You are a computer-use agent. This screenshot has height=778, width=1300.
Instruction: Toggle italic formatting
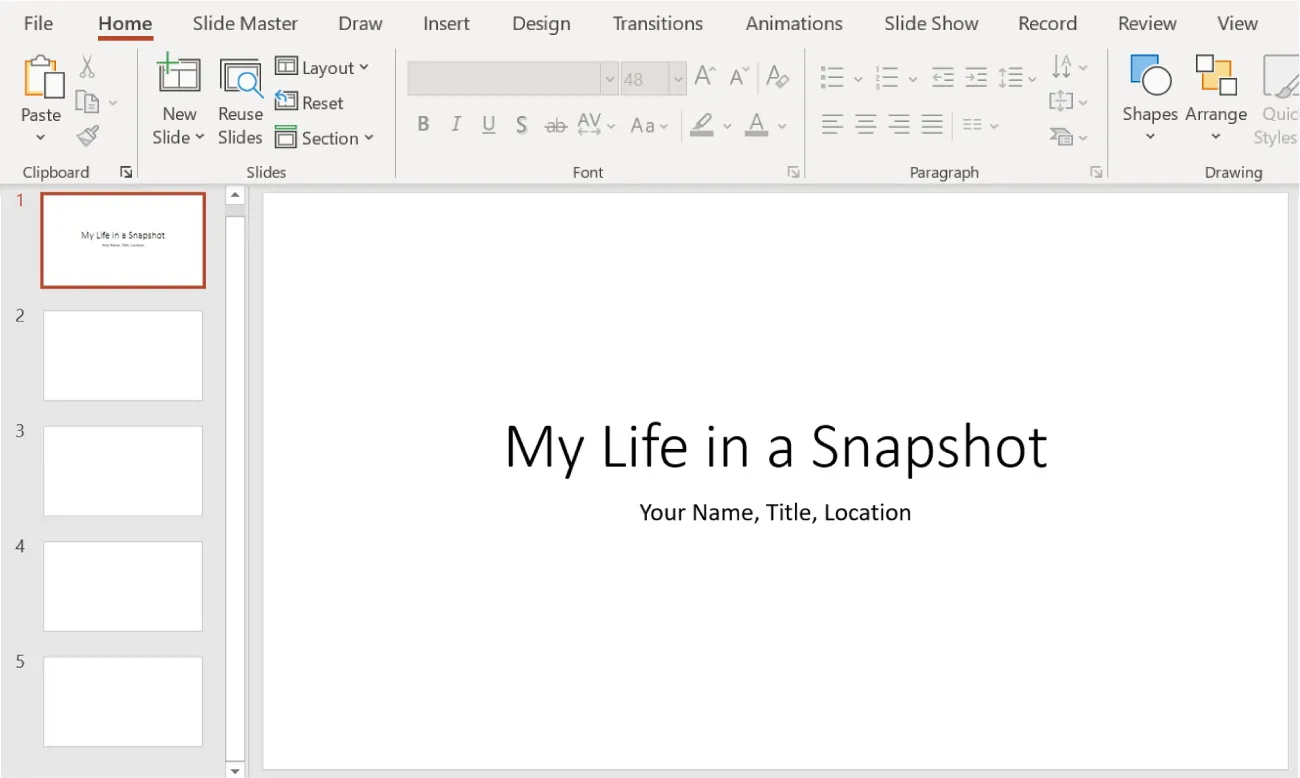[x=456, y=124]
